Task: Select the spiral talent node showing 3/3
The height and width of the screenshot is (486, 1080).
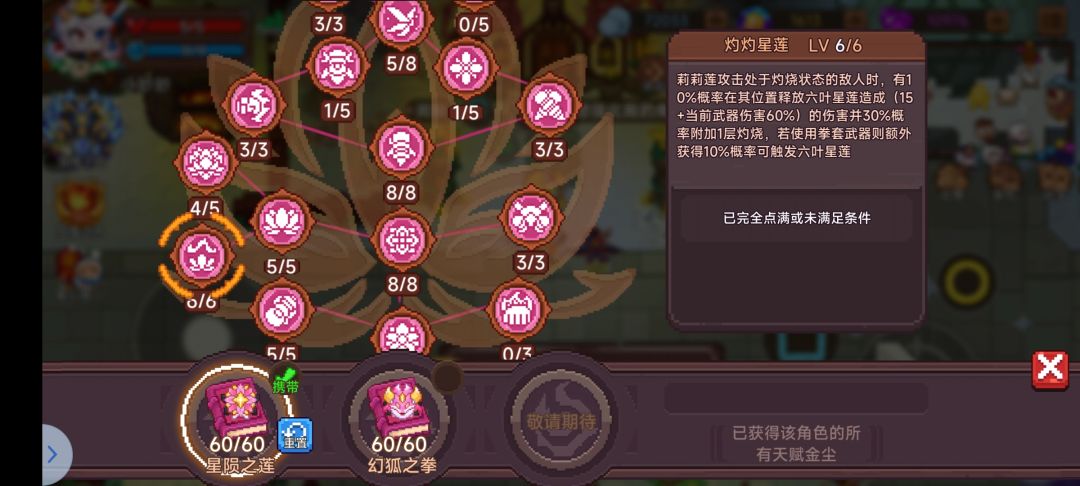Action: click(253, 105)
